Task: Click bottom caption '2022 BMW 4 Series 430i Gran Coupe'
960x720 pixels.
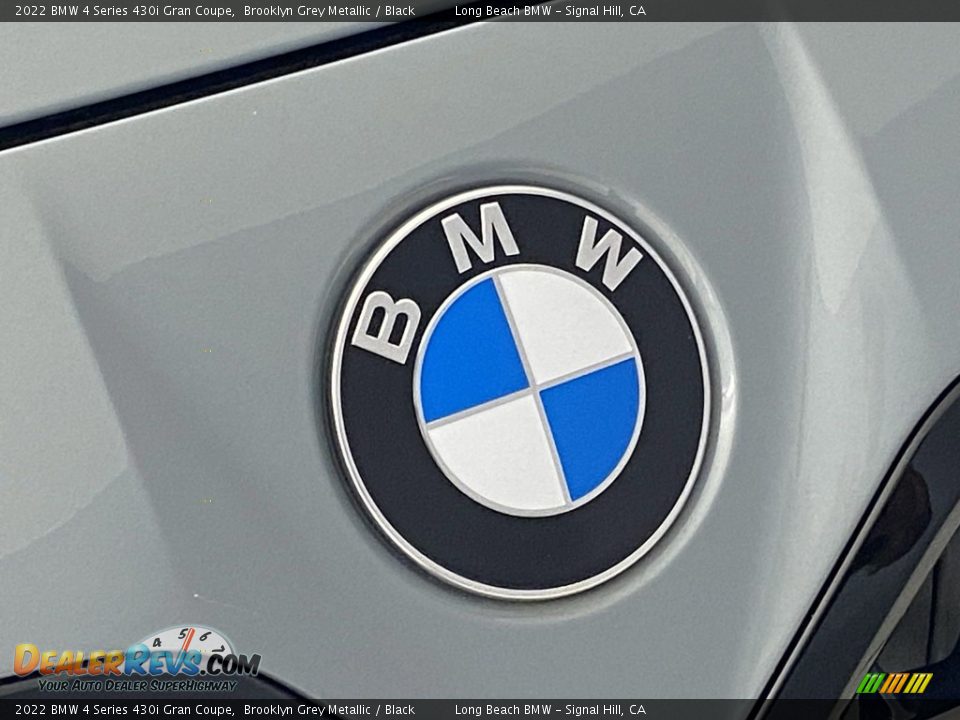Action: 125,710
